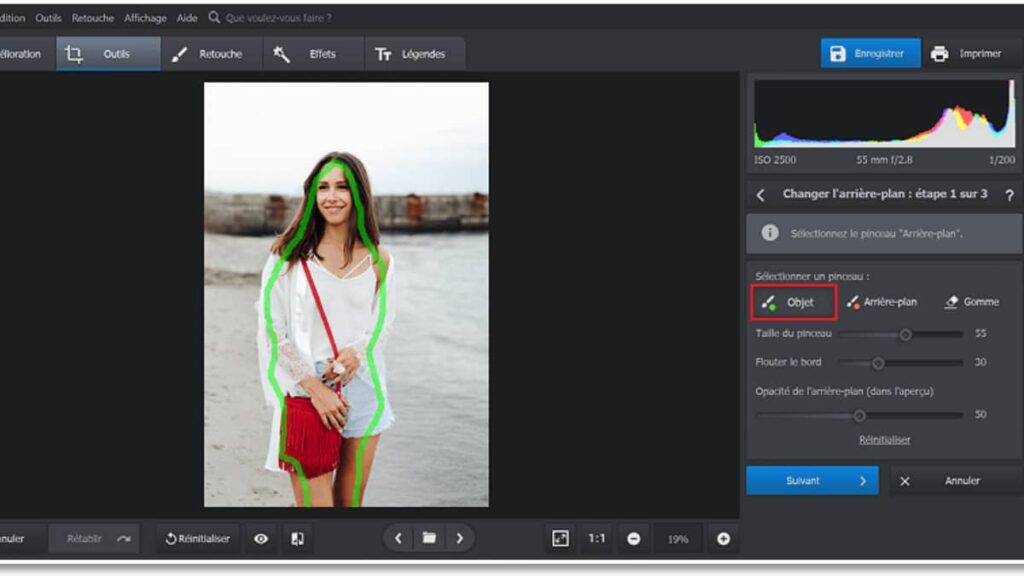Screen dimensions: 1024x576
Task: Open the Légendes tab
Action: (x=415, y=54)
